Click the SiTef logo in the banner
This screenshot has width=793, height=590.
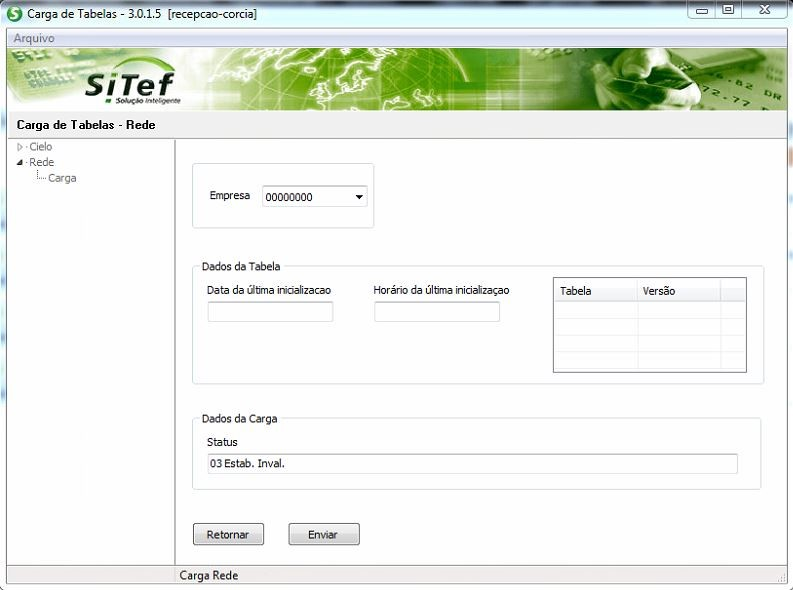point(131,82)
